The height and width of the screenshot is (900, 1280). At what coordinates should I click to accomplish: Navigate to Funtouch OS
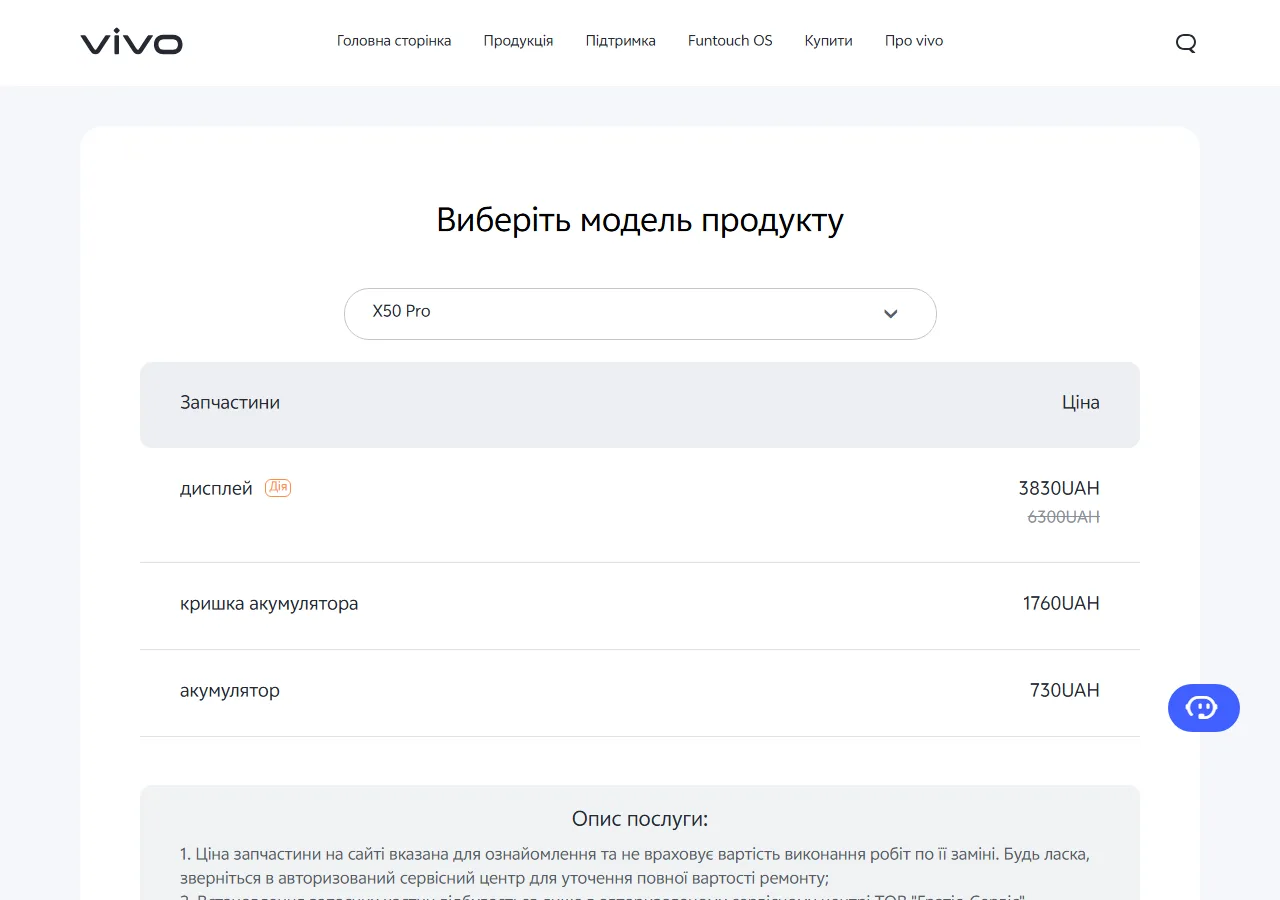(x=730, y=41)
